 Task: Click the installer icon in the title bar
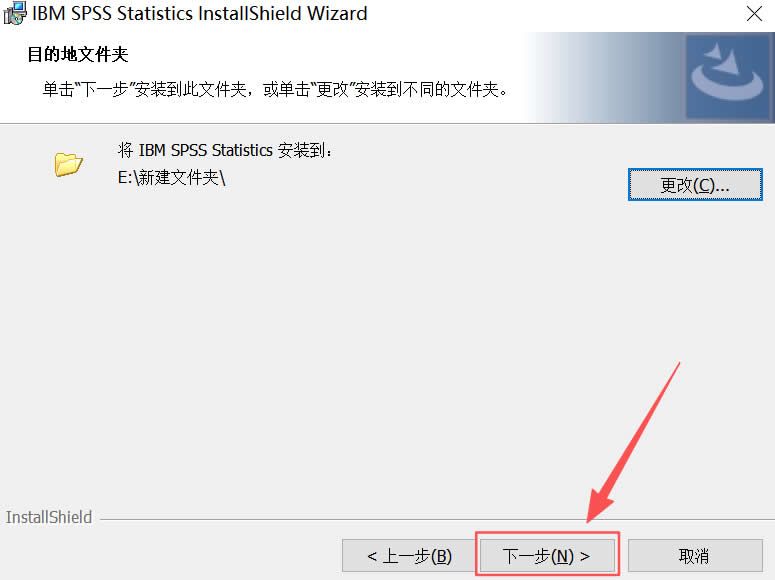point(14,13)
